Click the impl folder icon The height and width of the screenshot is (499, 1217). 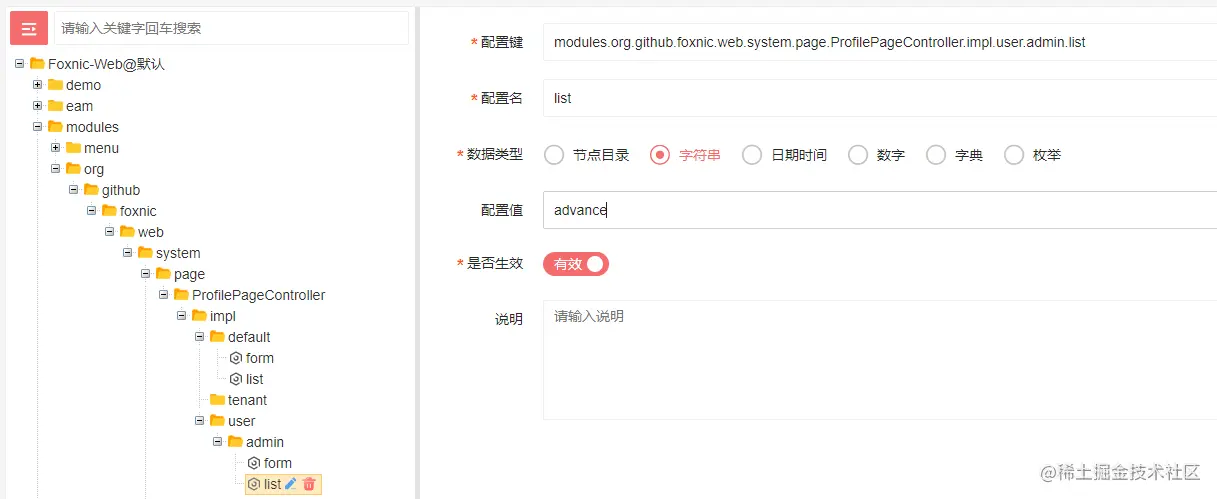(199, 316)
